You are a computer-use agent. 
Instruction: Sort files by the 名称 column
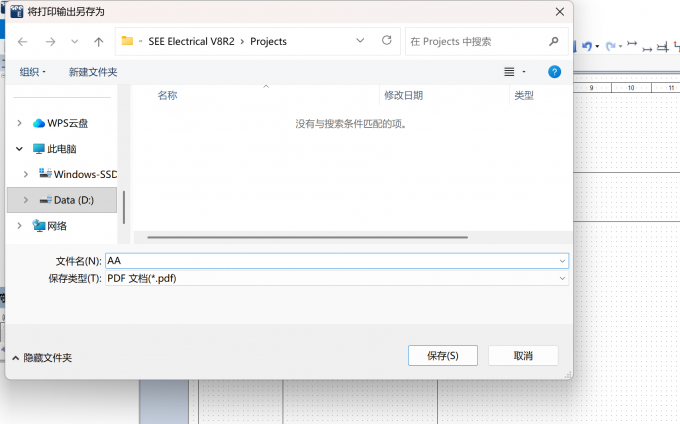point(167,95)
